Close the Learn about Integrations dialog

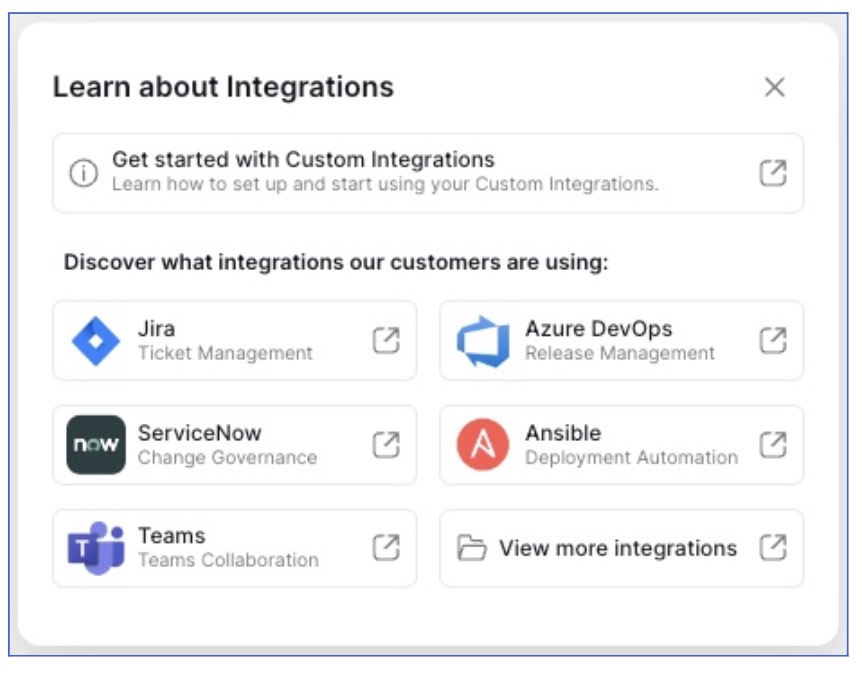tap(774, 87)
